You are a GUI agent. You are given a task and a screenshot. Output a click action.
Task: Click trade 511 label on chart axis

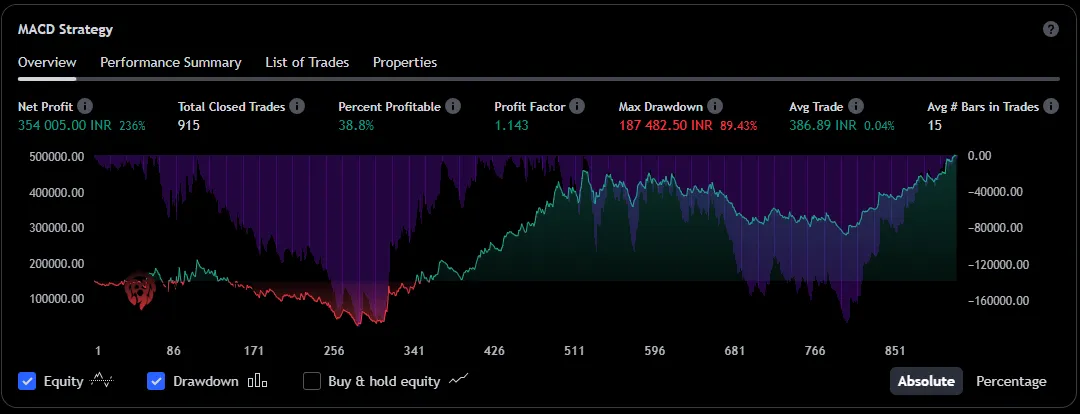pyautogui.click(x=574, y=351)
